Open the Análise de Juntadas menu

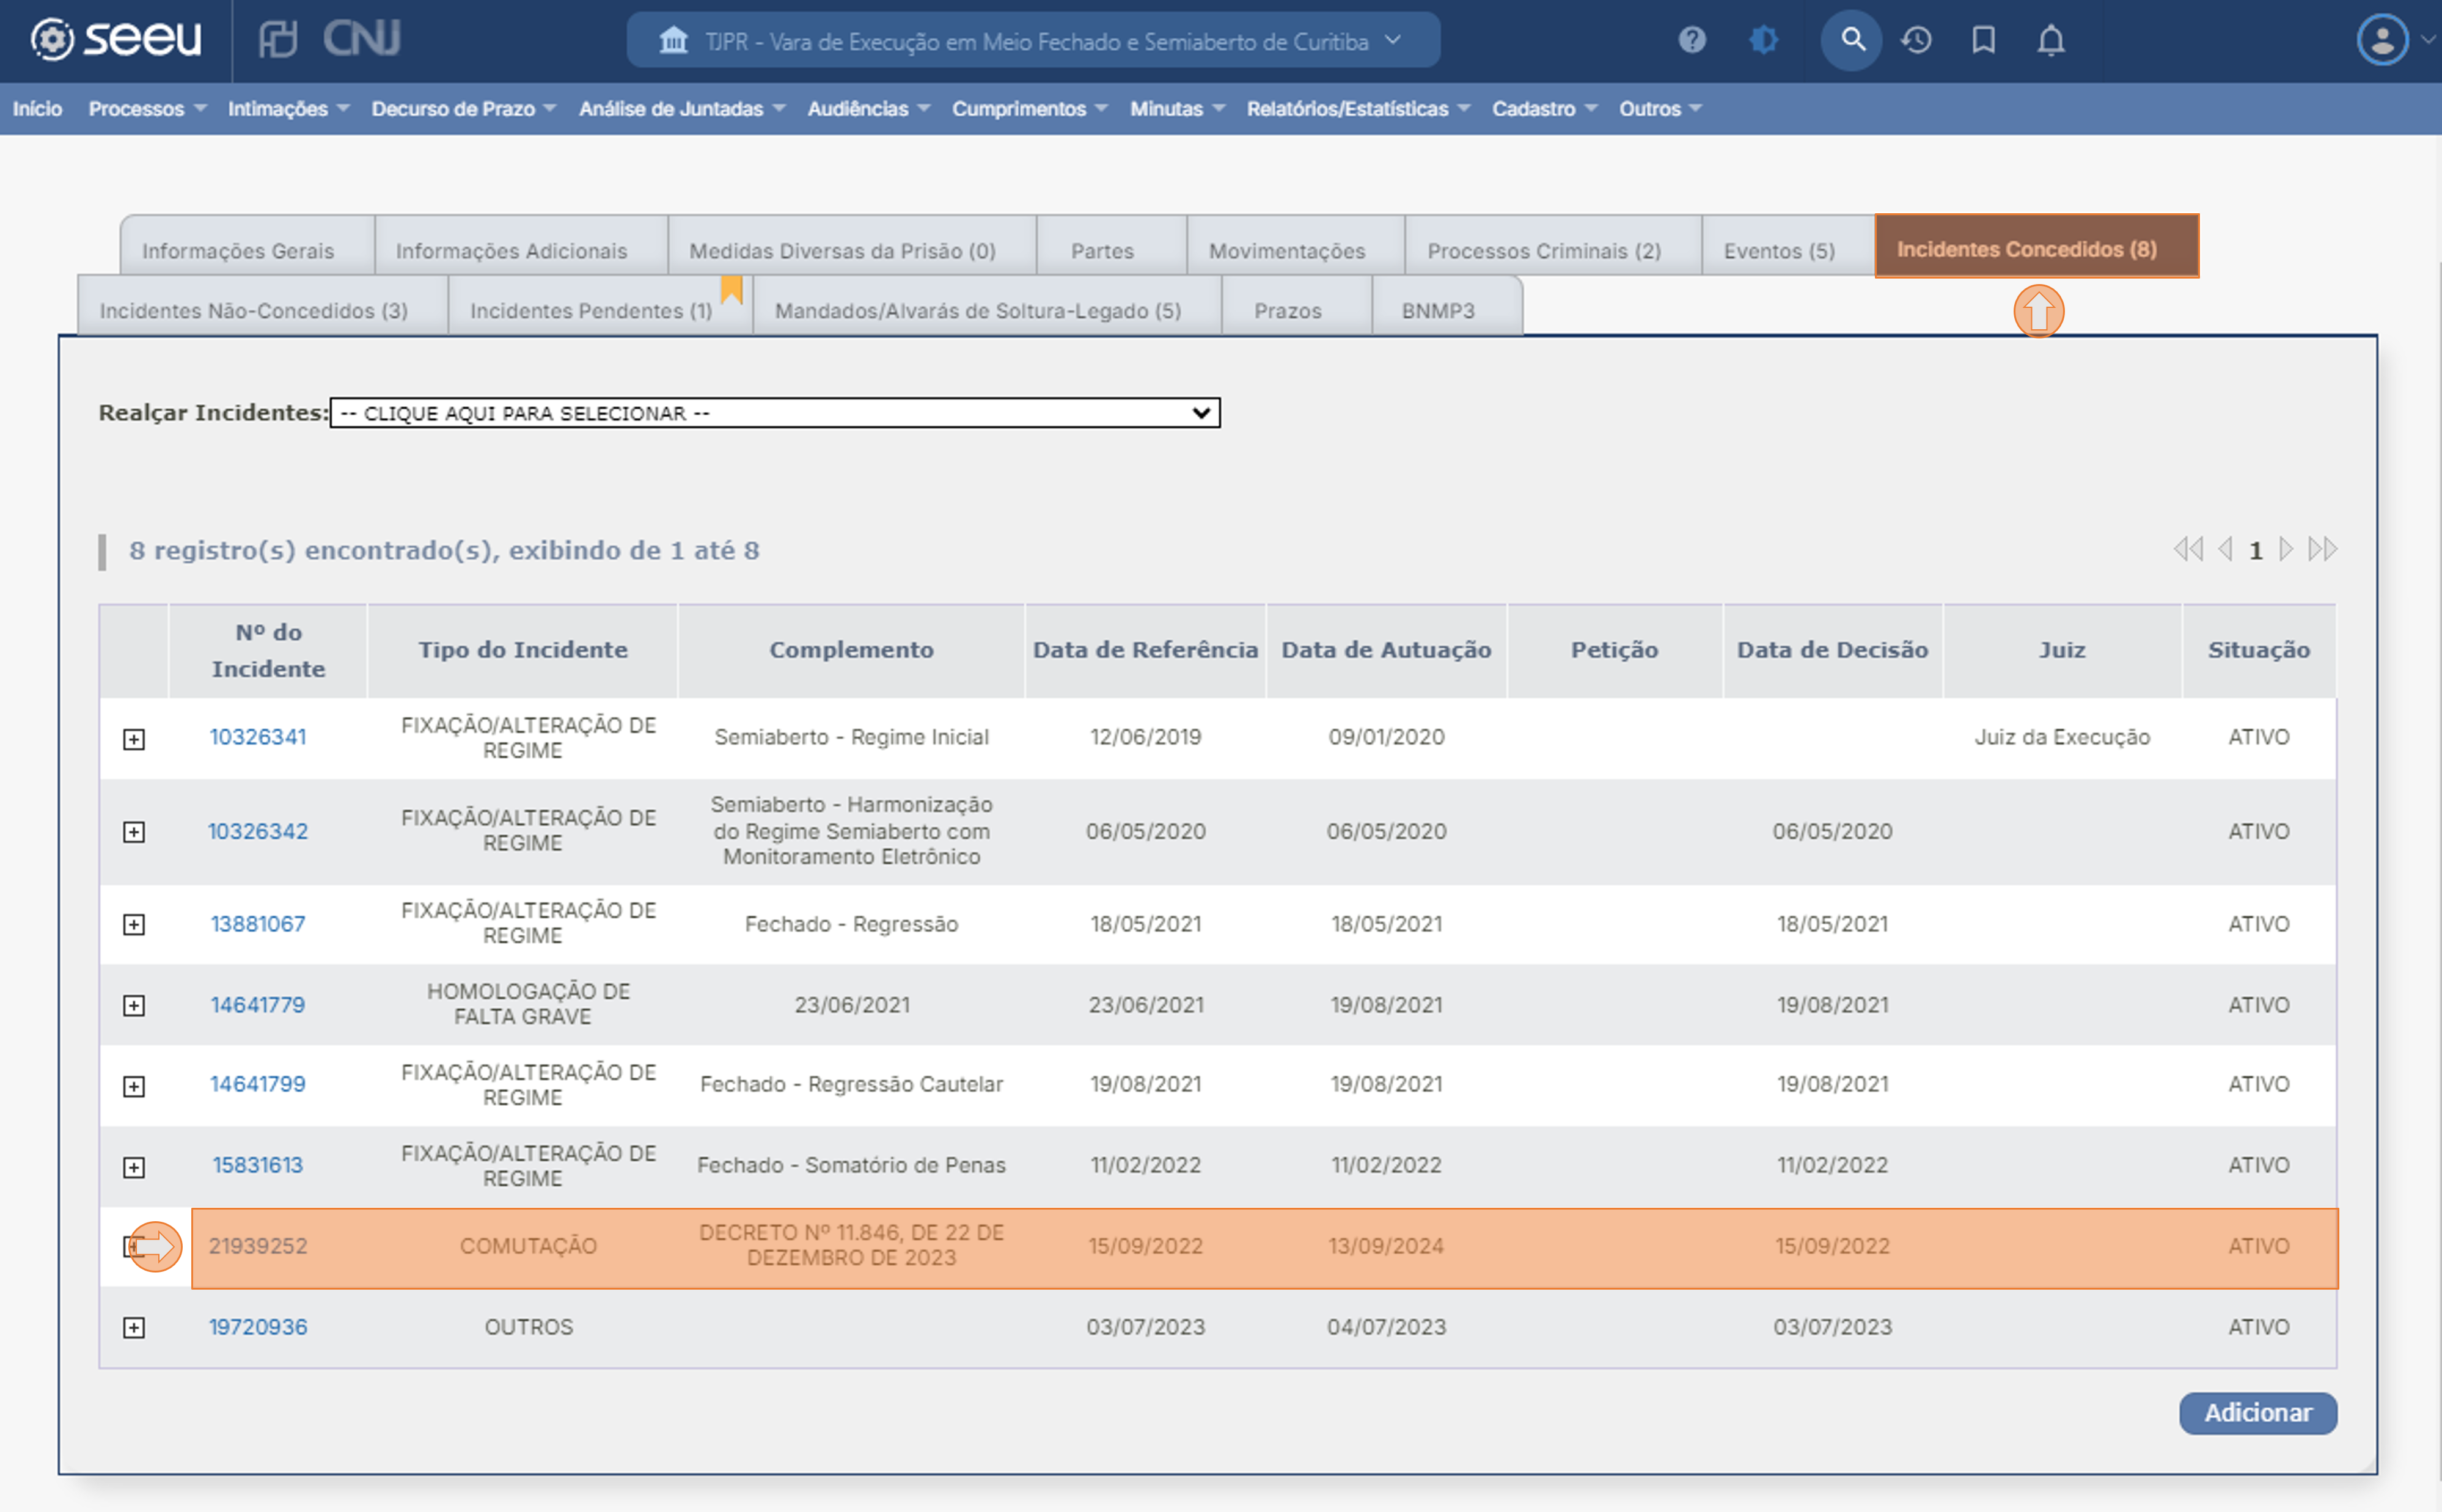click(x=682, y=109)
